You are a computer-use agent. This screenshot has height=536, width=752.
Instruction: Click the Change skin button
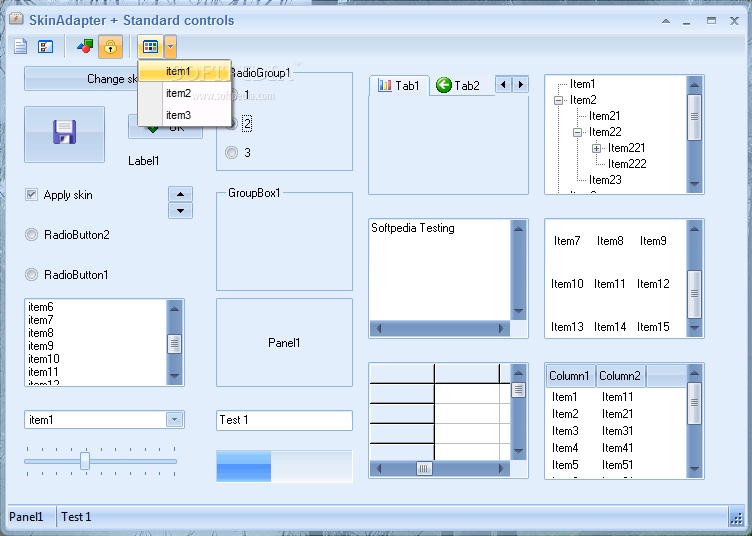point(82,79)
